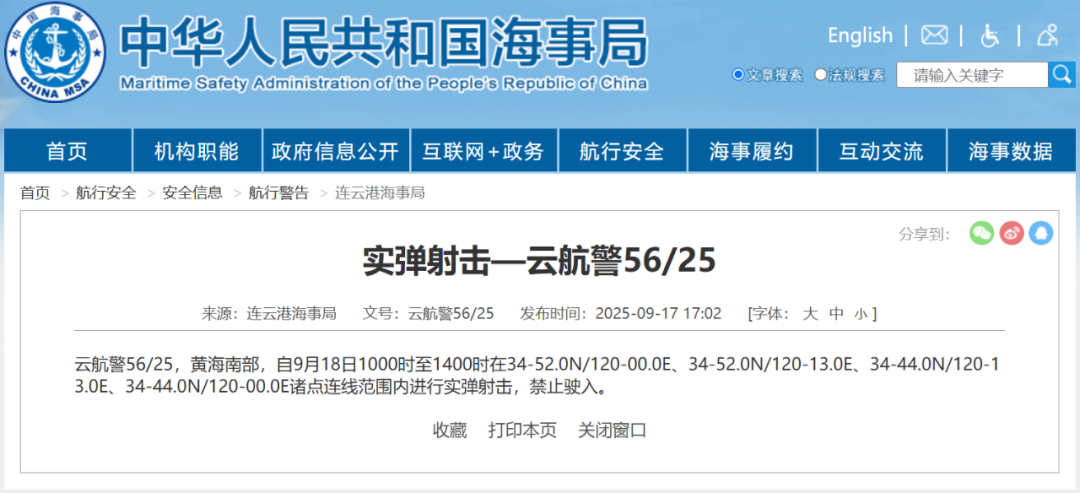Click the magnifier search button

pyautogui.click(x=1061, y=74)
